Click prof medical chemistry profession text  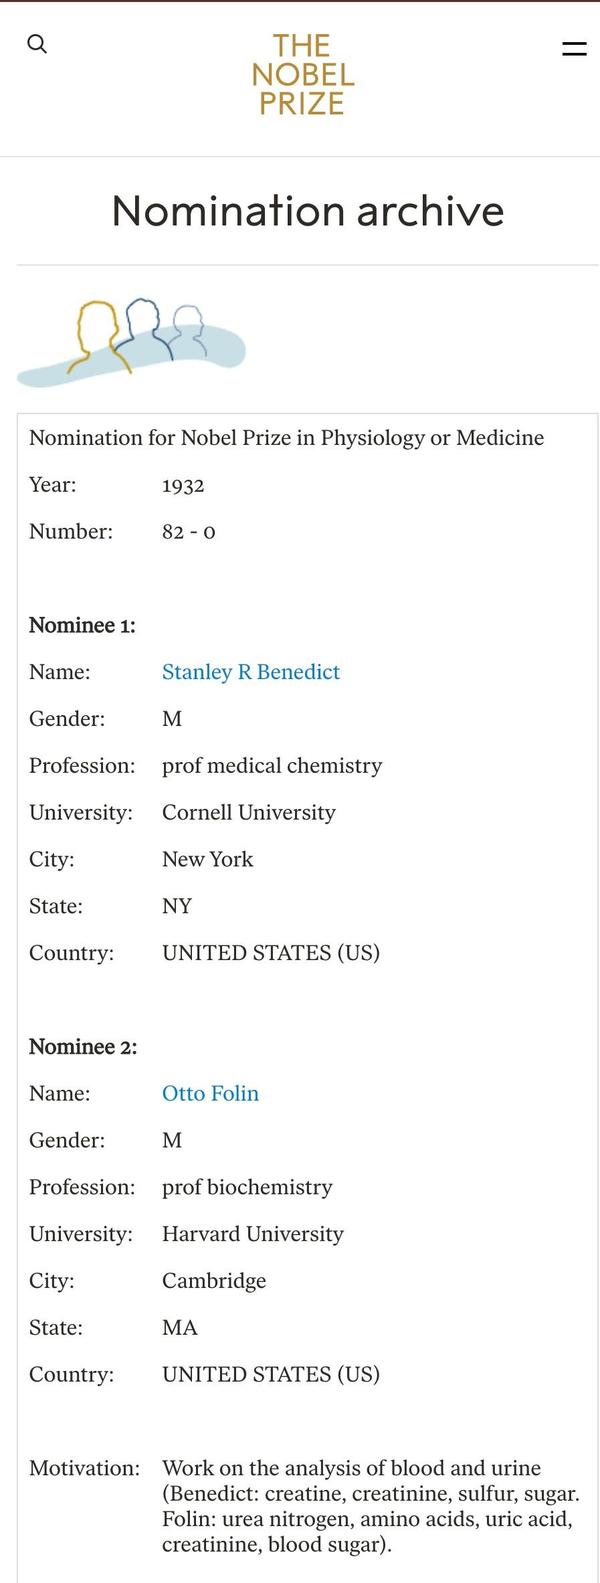pyautogui.click(x=272, y=766)
